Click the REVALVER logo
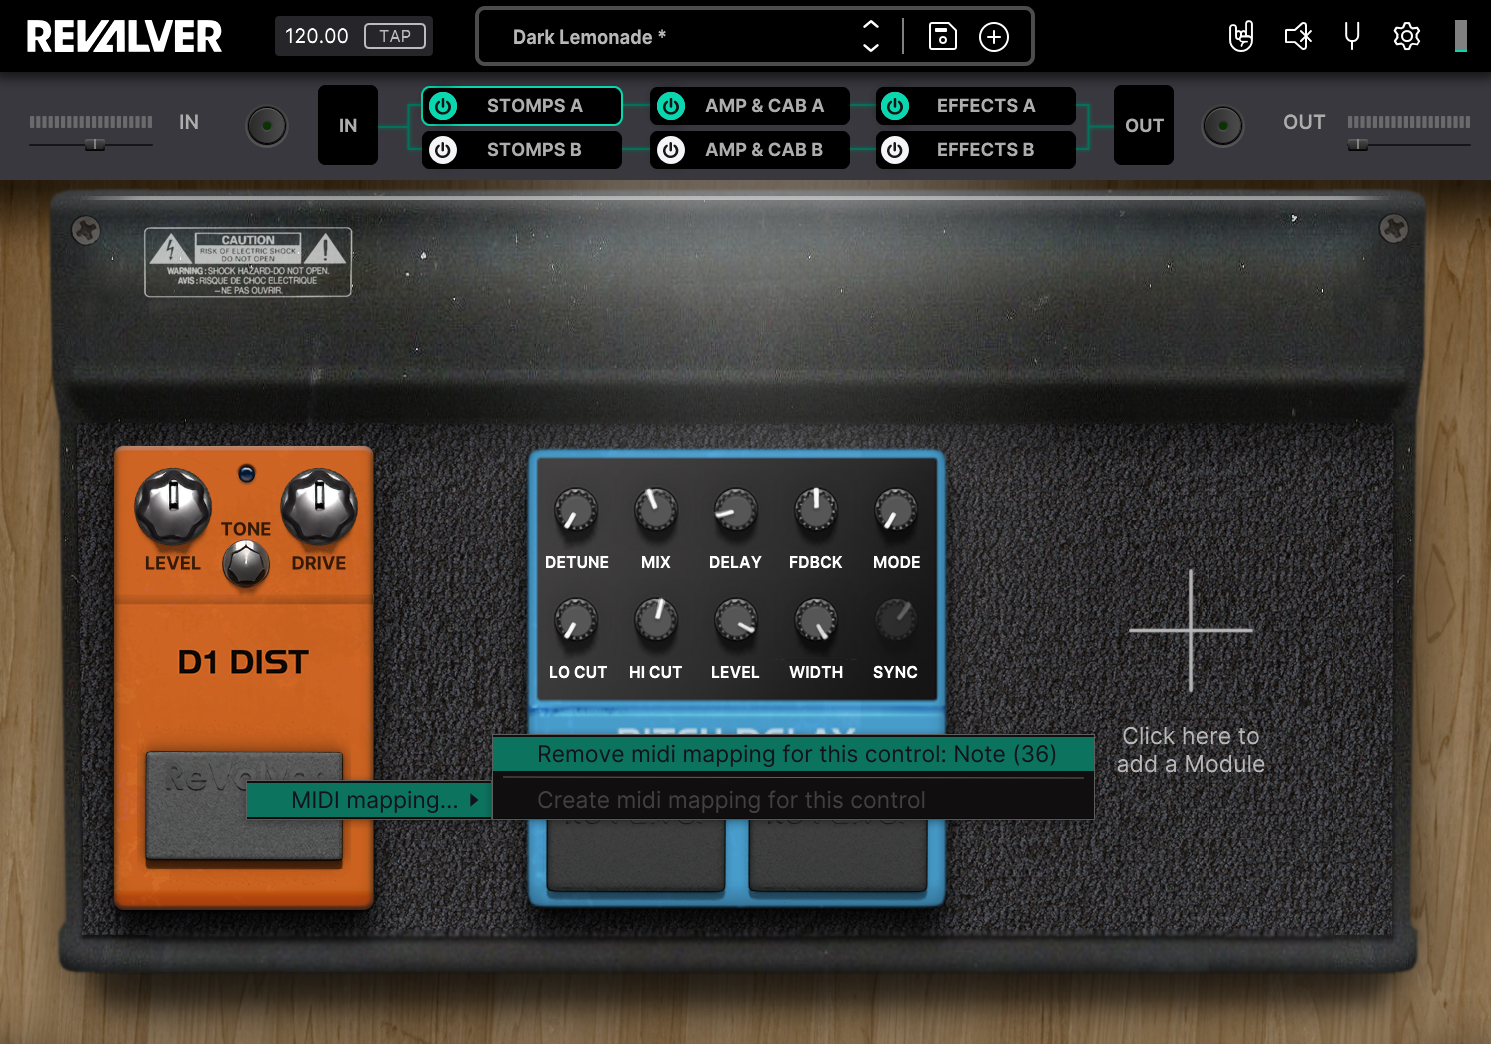Screen dimensions: 1491x1044 click(x=124, y=37)
